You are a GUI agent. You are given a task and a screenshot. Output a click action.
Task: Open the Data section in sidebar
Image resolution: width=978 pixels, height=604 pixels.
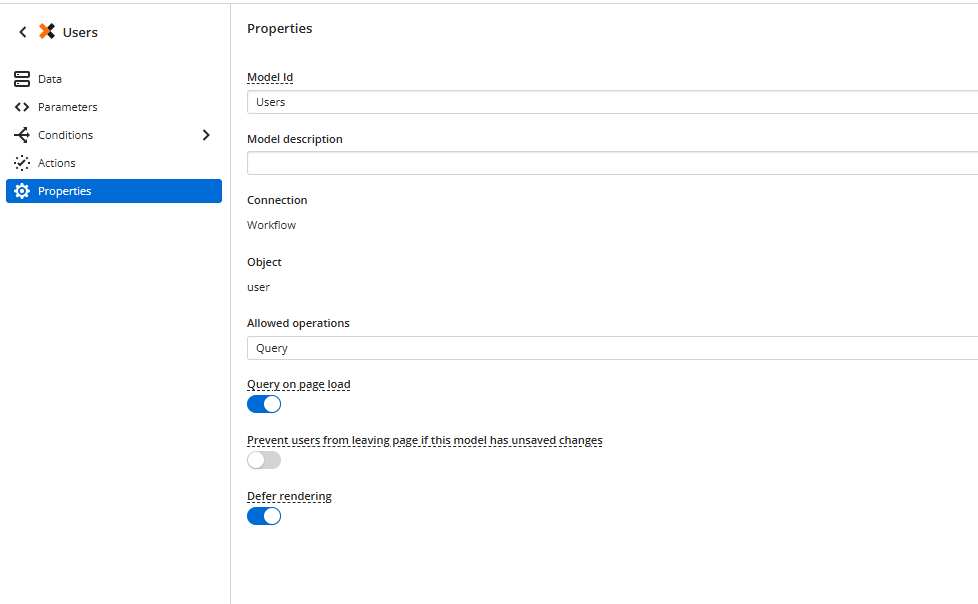coord(50,79)
